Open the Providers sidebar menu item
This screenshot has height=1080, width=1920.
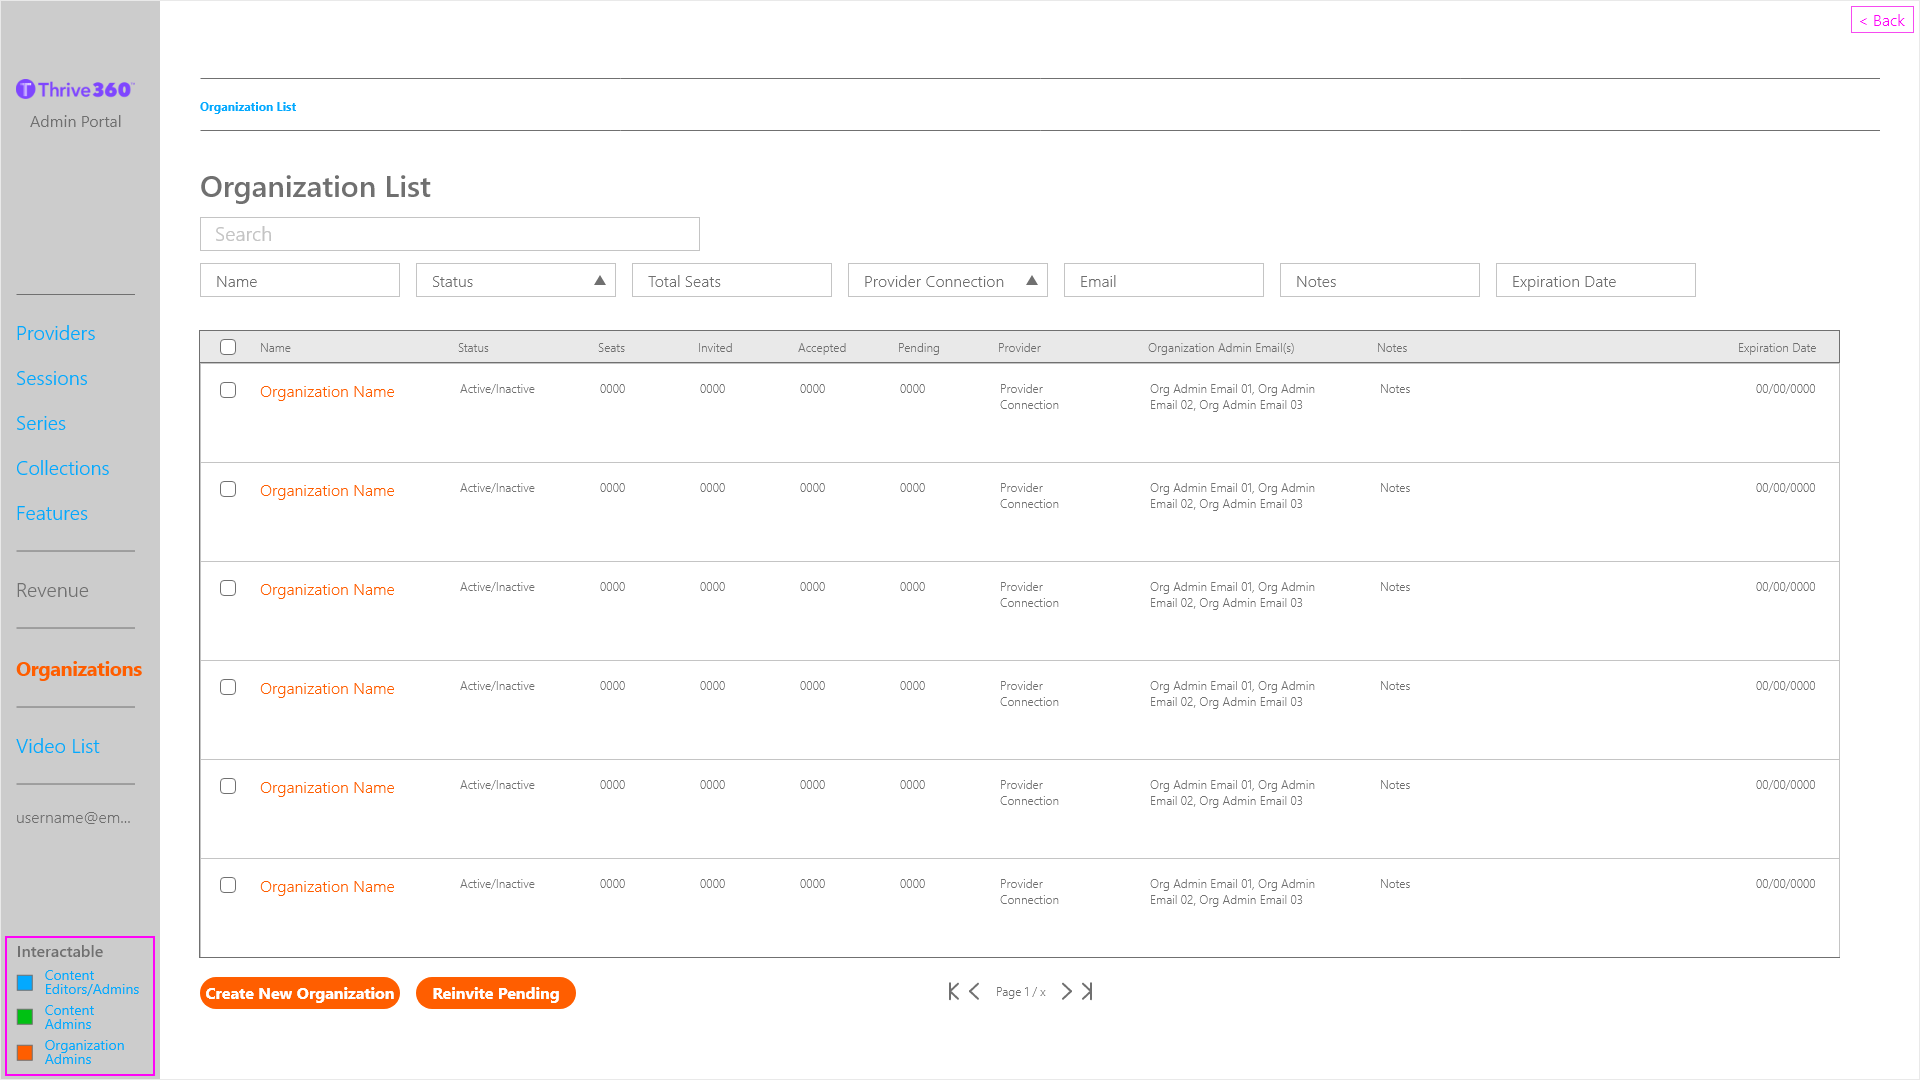tap(55, 334)
